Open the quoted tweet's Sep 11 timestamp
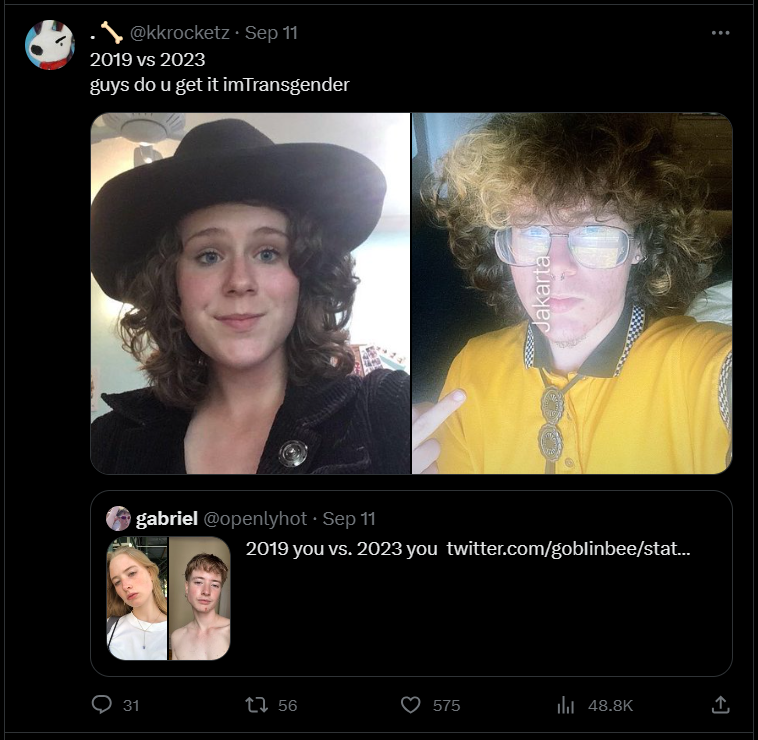Viewport: 758px width, 740px height. pos(349,519)
